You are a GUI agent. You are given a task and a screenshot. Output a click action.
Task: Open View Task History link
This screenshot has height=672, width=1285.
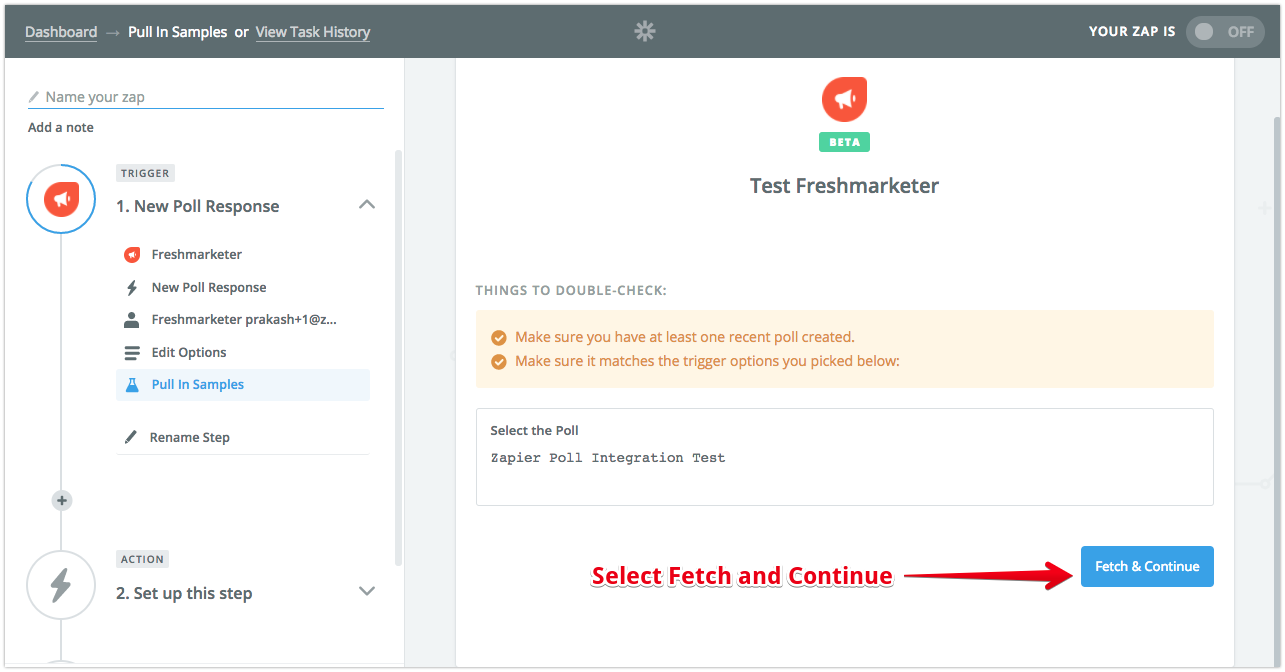click(x=313, y=32)
